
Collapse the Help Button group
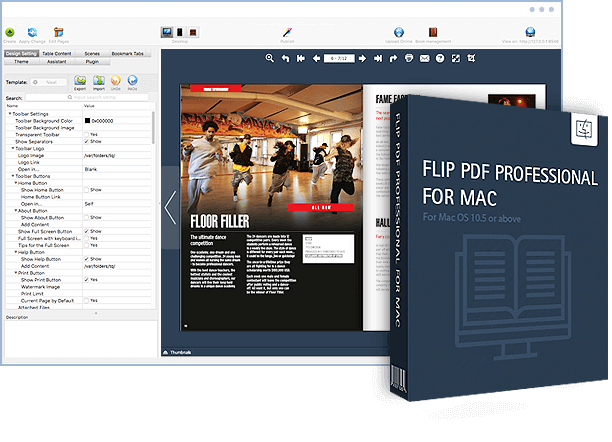pyautogui.click(x=16, y=252)
